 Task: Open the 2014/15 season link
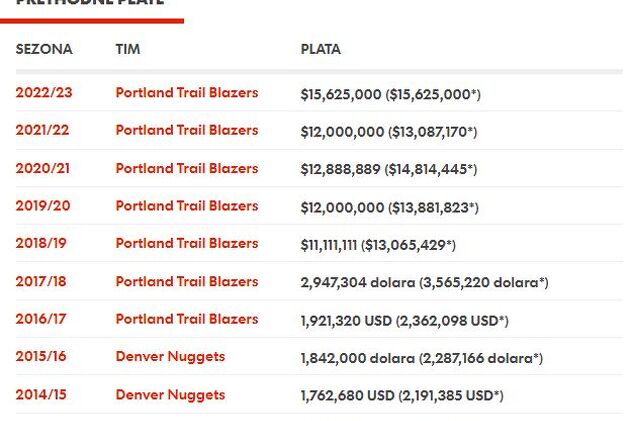[x=42, y=395]
